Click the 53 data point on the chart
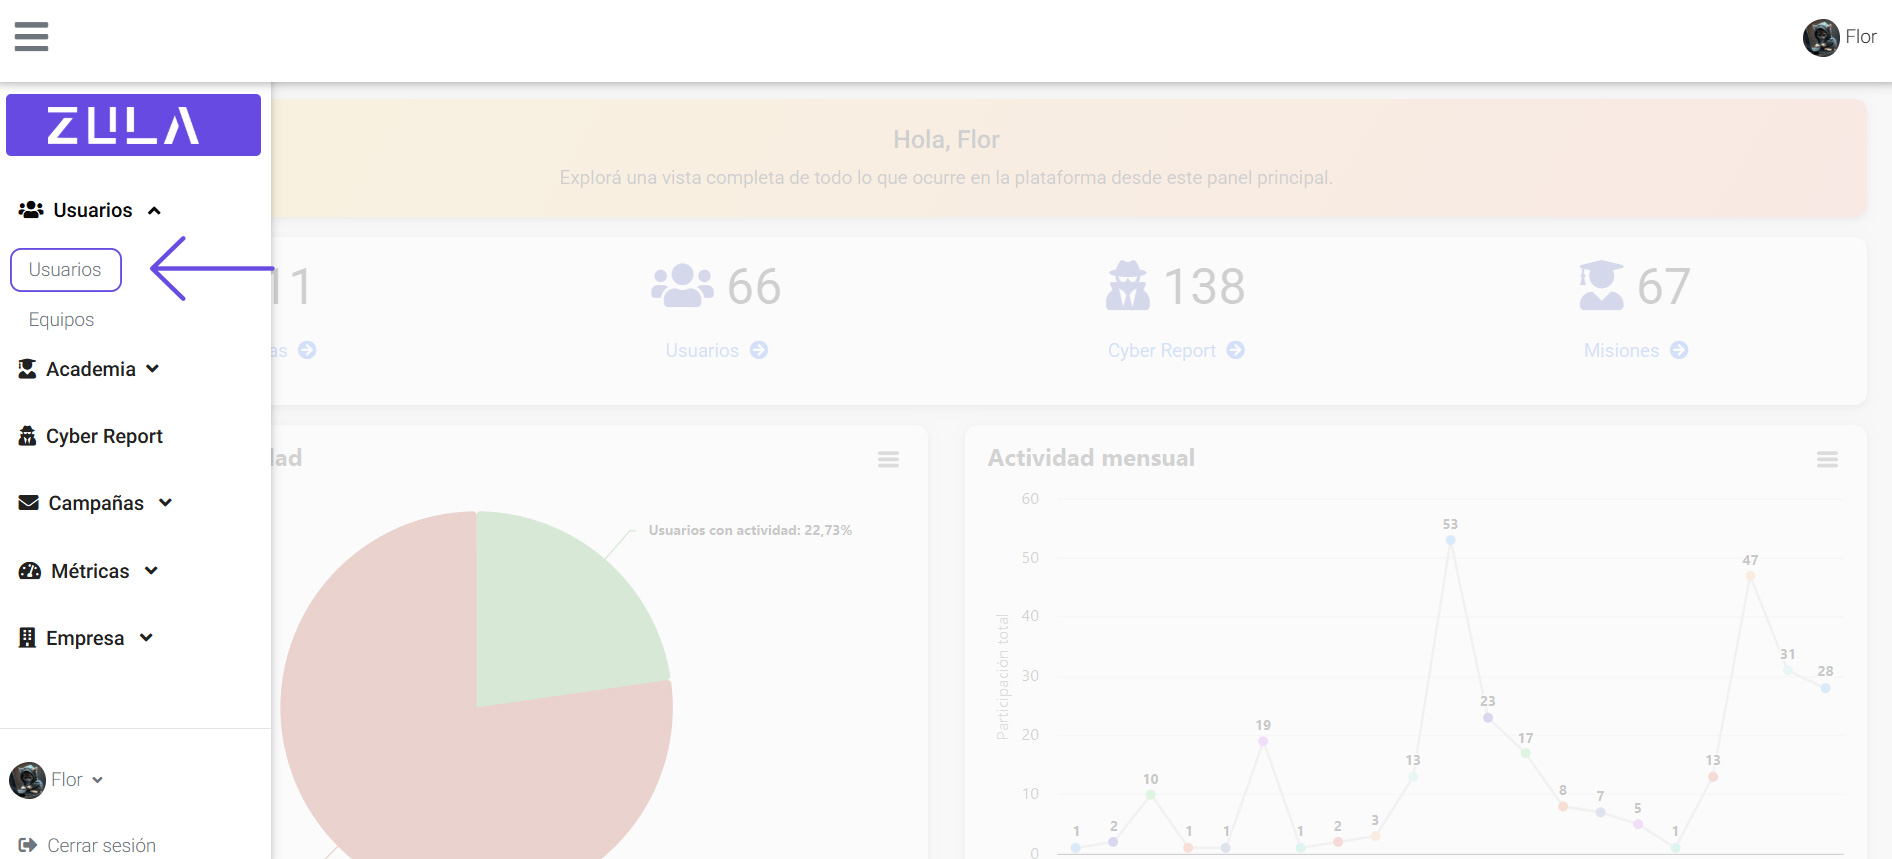The height and width of the screenshot is (859, 1892). [x=1450, y=540]
